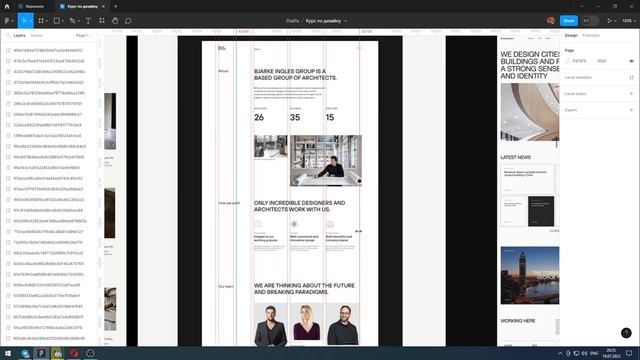The height and width of the screenshot is (360, 640).
Task: Open Windows Start menu
Action: (8, 353)
